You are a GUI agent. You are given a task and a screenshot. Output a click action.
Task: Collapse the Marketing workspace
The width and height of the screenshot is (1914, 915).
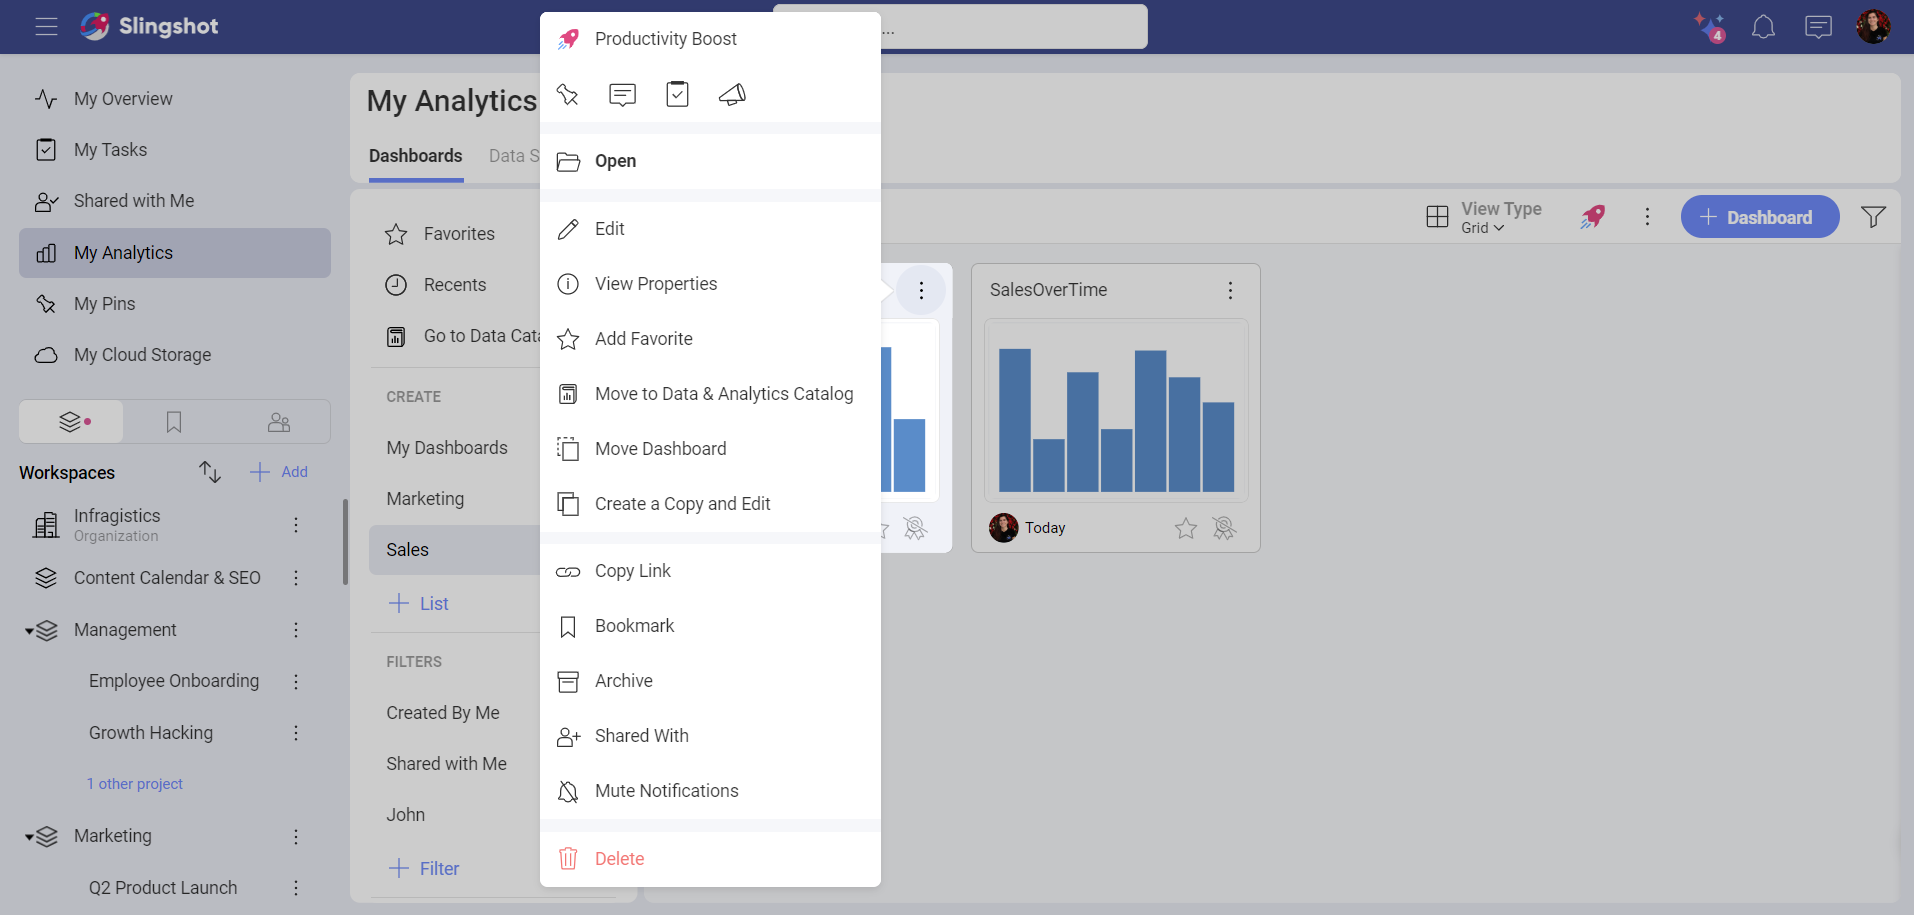pyautogui.click(x=30, y=837)
